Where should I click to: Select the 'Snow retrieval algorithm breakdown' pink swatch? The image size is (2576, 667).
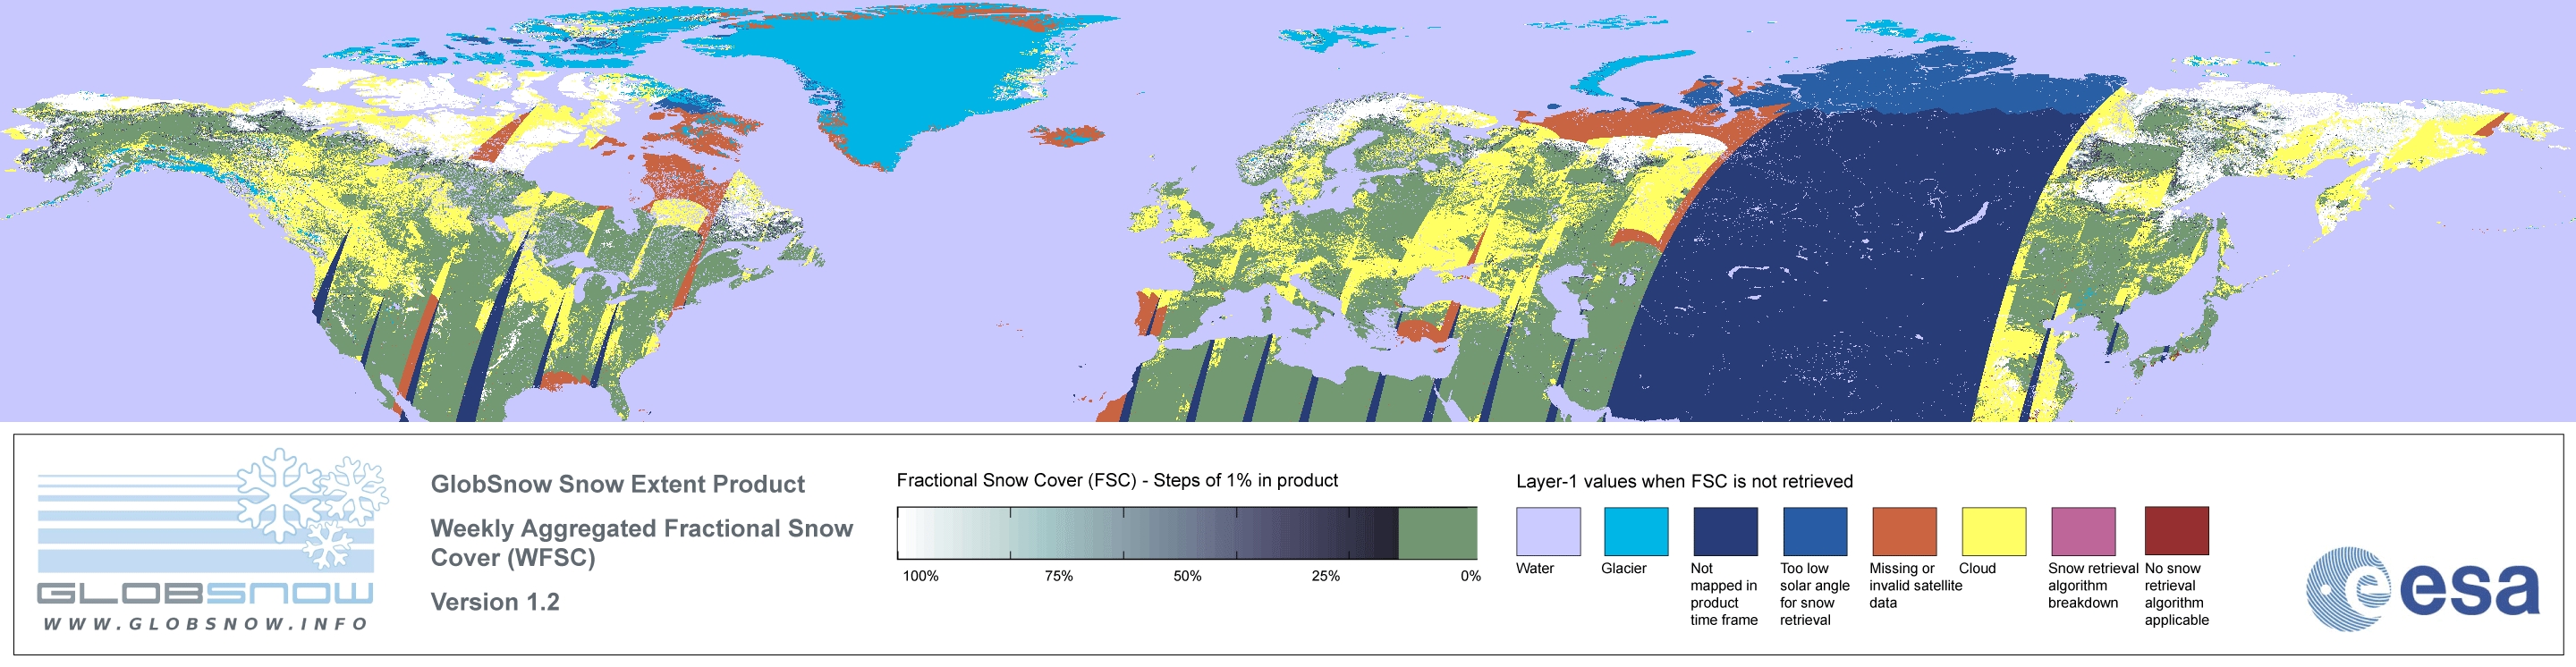coord(2083,531)
